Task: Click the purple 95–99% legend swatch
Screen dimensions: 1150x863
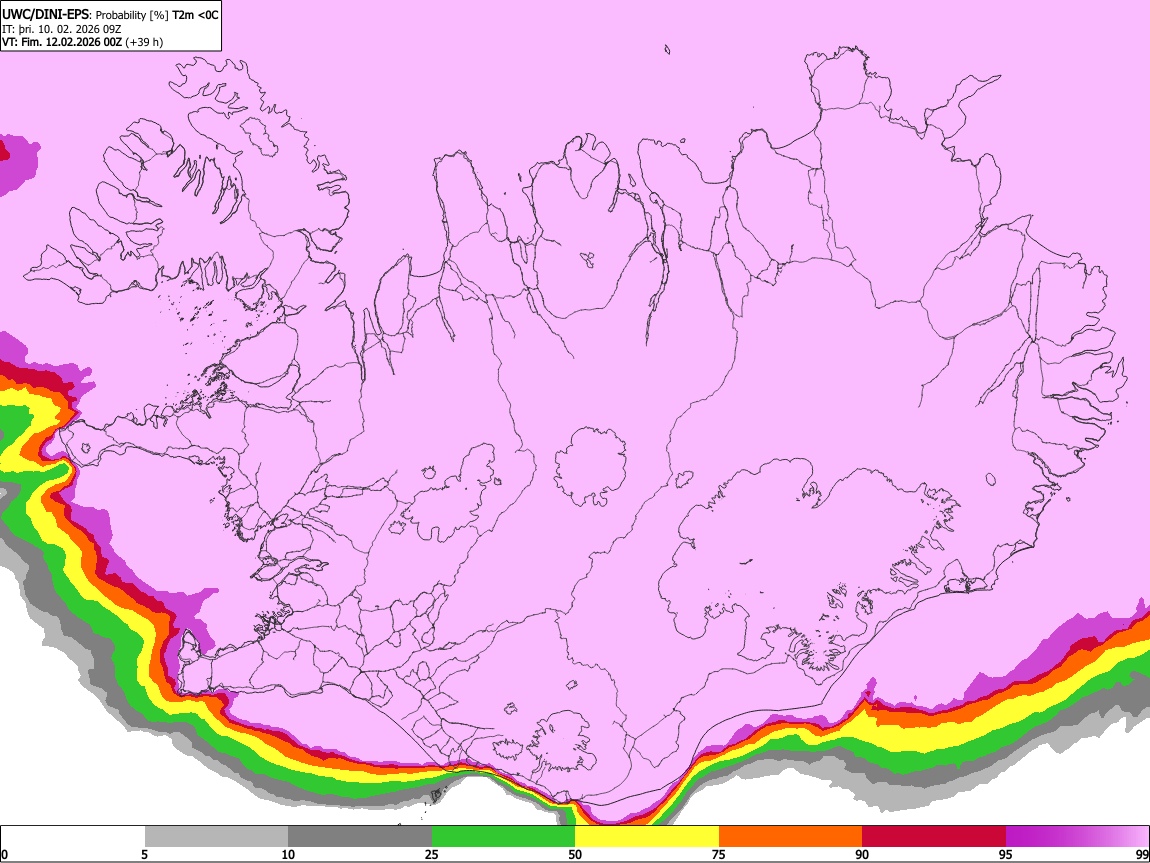Action: [1077, 836]
